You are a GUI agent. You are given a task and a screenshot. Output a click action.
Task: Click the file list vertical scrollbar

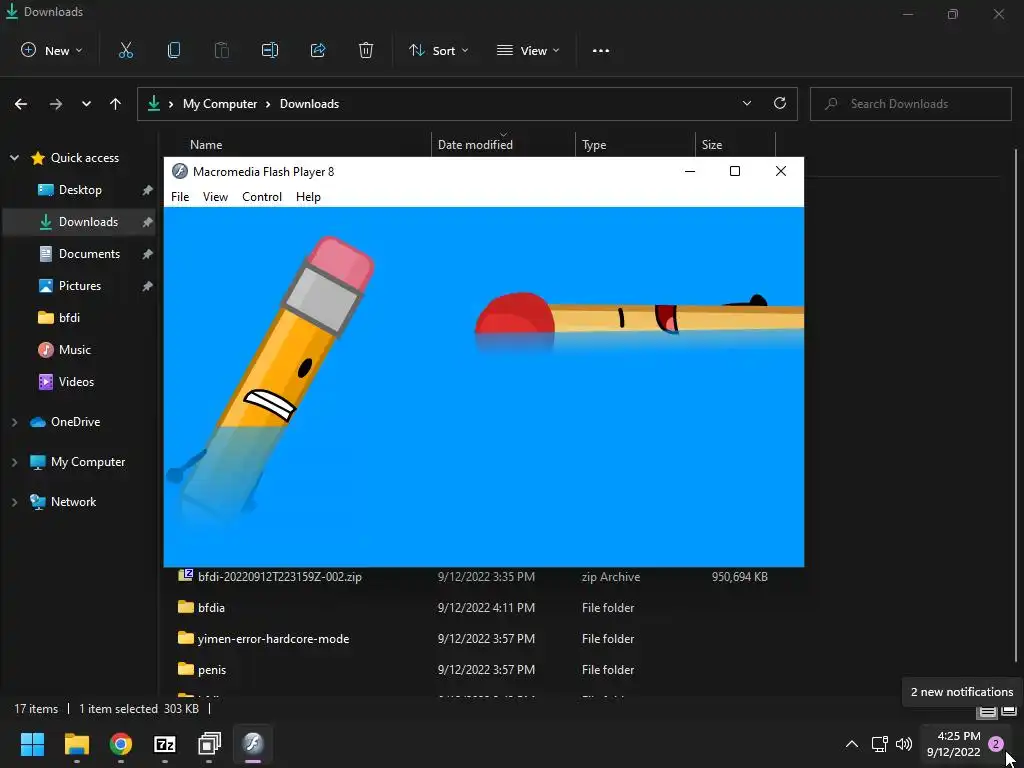coord(1016,405)
